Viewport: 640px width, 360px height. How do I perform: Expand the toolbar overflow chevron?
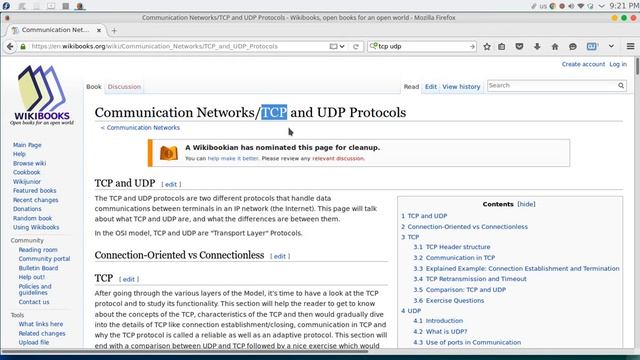coord(611,46)
